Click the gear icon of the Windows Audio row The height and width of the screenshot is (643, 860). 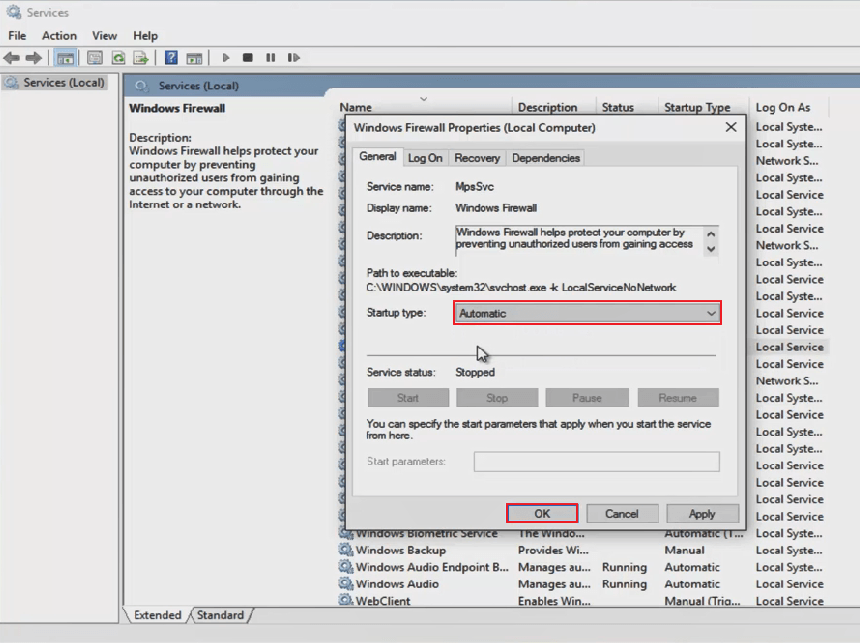pyautogui.click(x=346, y=584)
